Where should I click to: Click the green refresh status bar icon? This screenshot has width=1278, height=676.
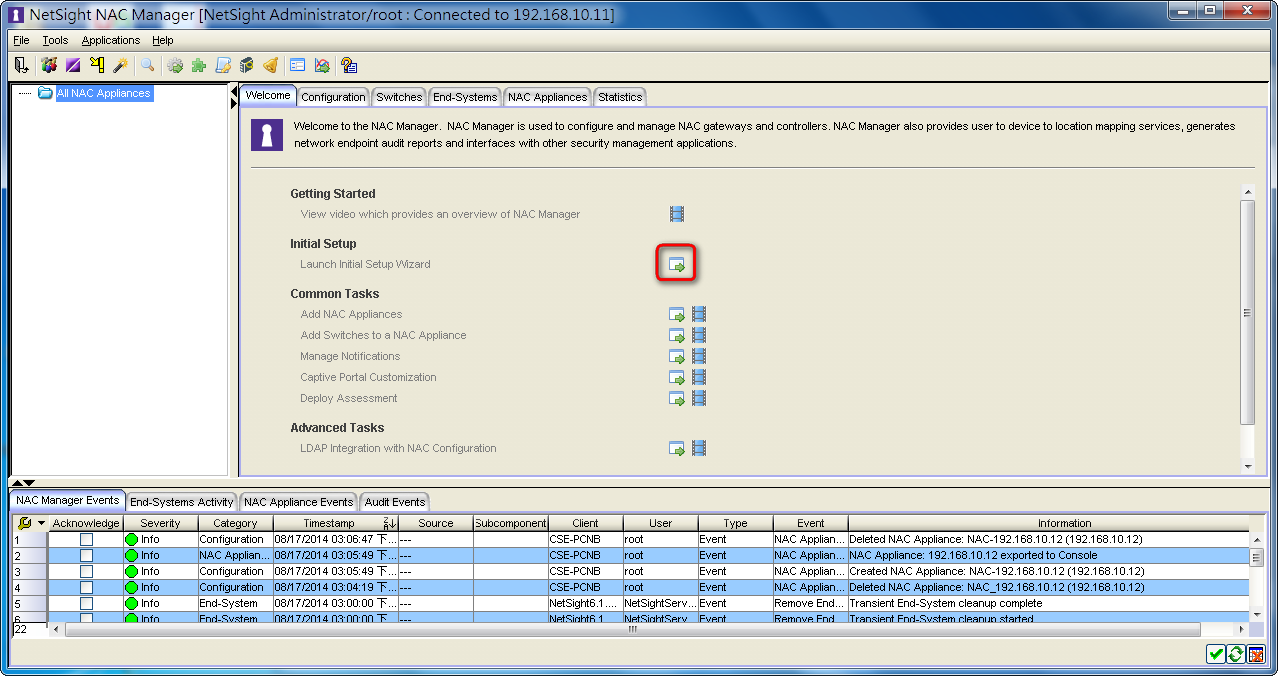(1236, 654)
